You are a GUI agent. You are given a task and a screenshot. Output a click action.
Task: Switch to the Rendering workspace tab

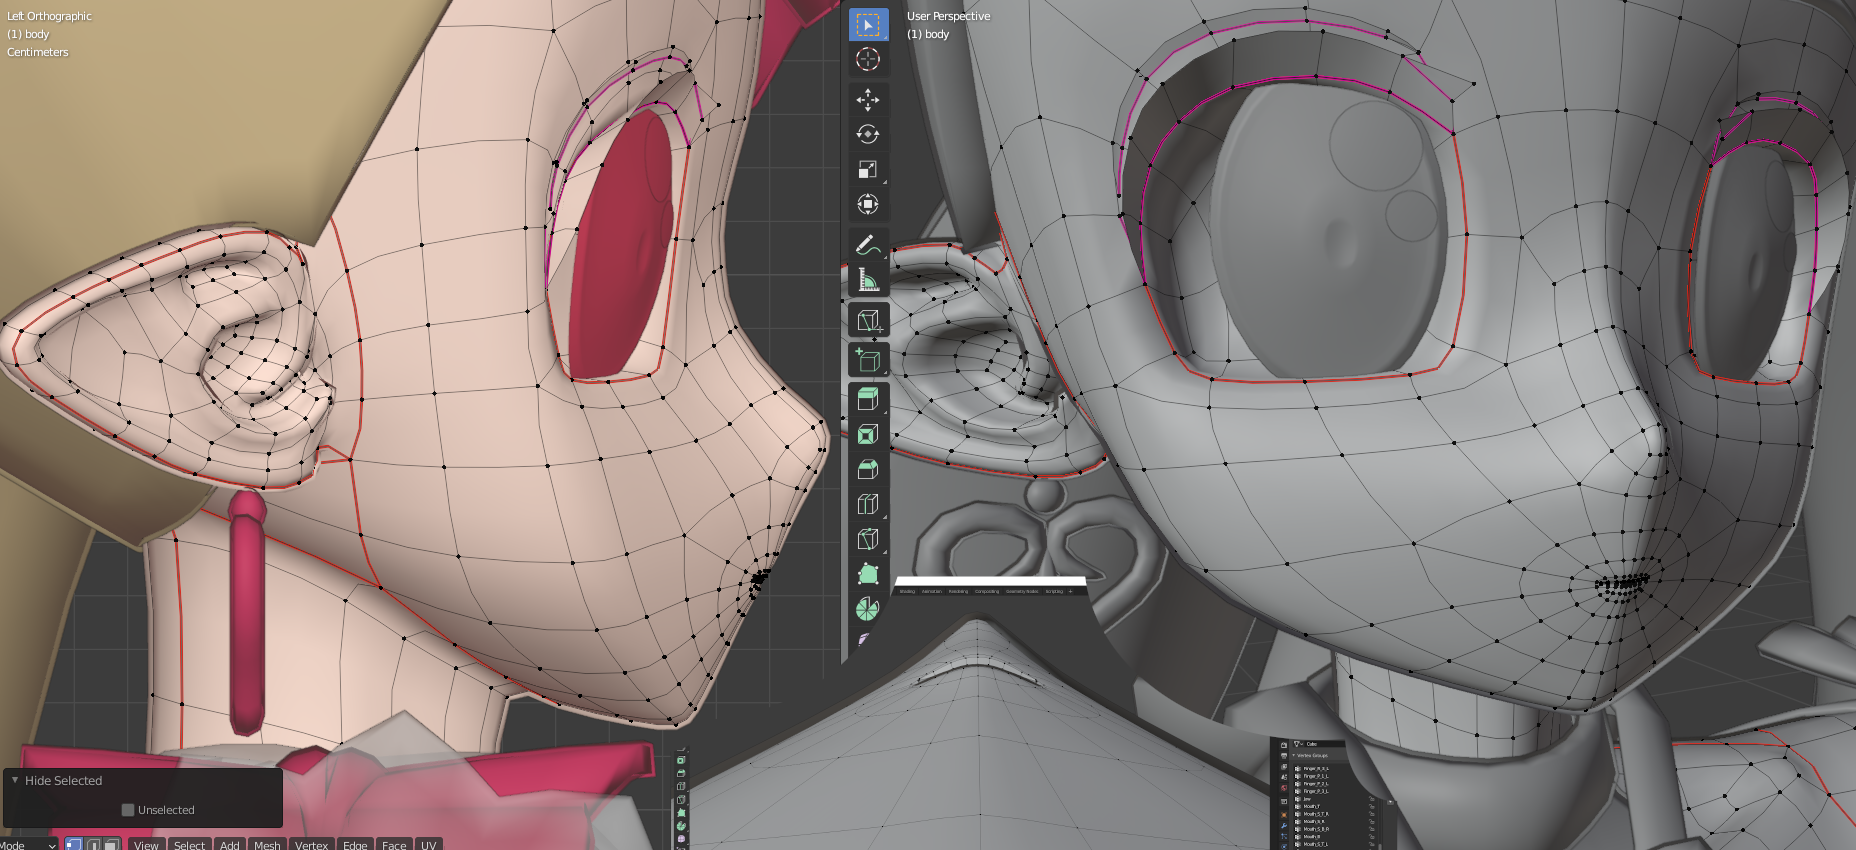pos(958,591)
